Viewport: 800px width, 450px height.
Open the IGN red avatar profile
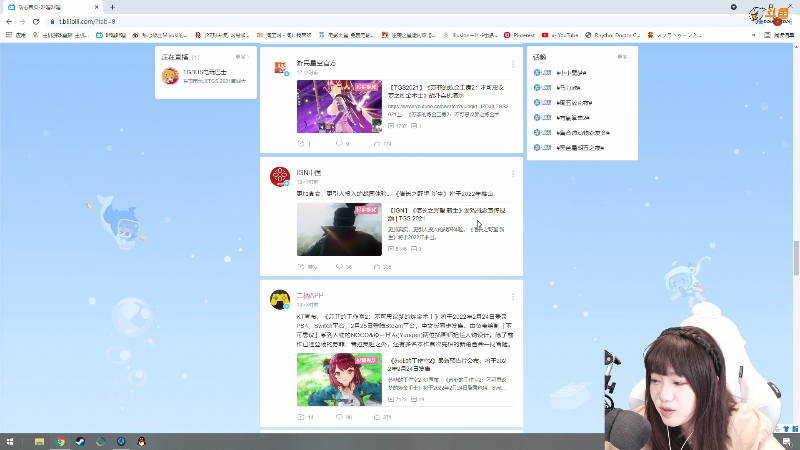point(280,177)
